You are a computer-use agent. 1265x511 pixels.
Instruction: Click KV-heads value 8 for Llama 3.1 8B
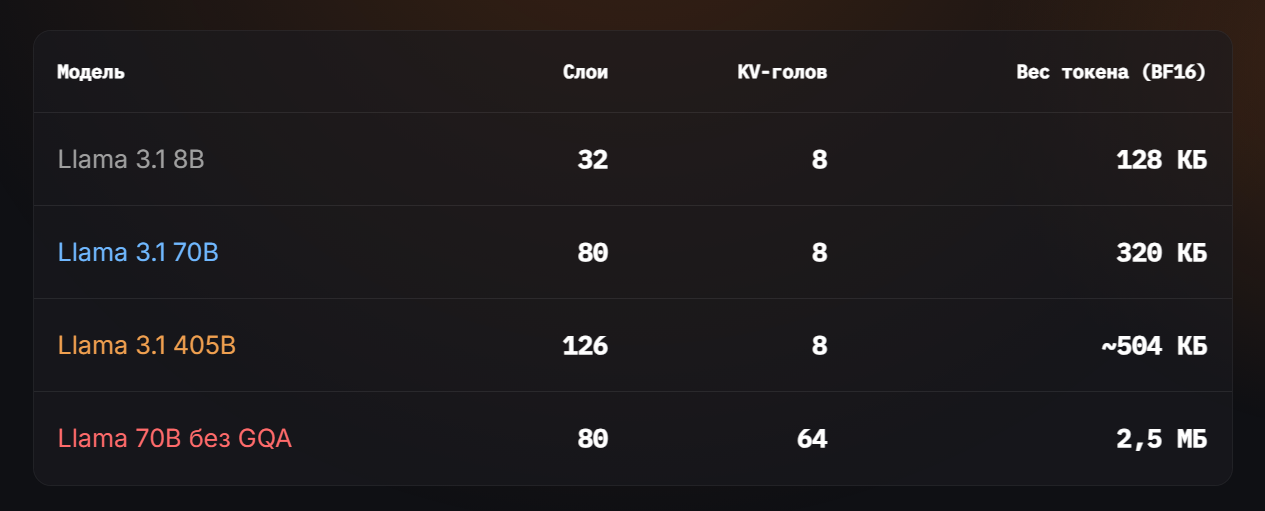pyautogui.click(x=820, y=159)
